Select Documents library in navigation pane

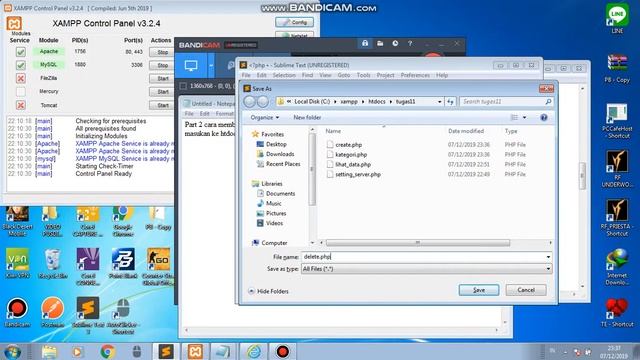(280, 193)
